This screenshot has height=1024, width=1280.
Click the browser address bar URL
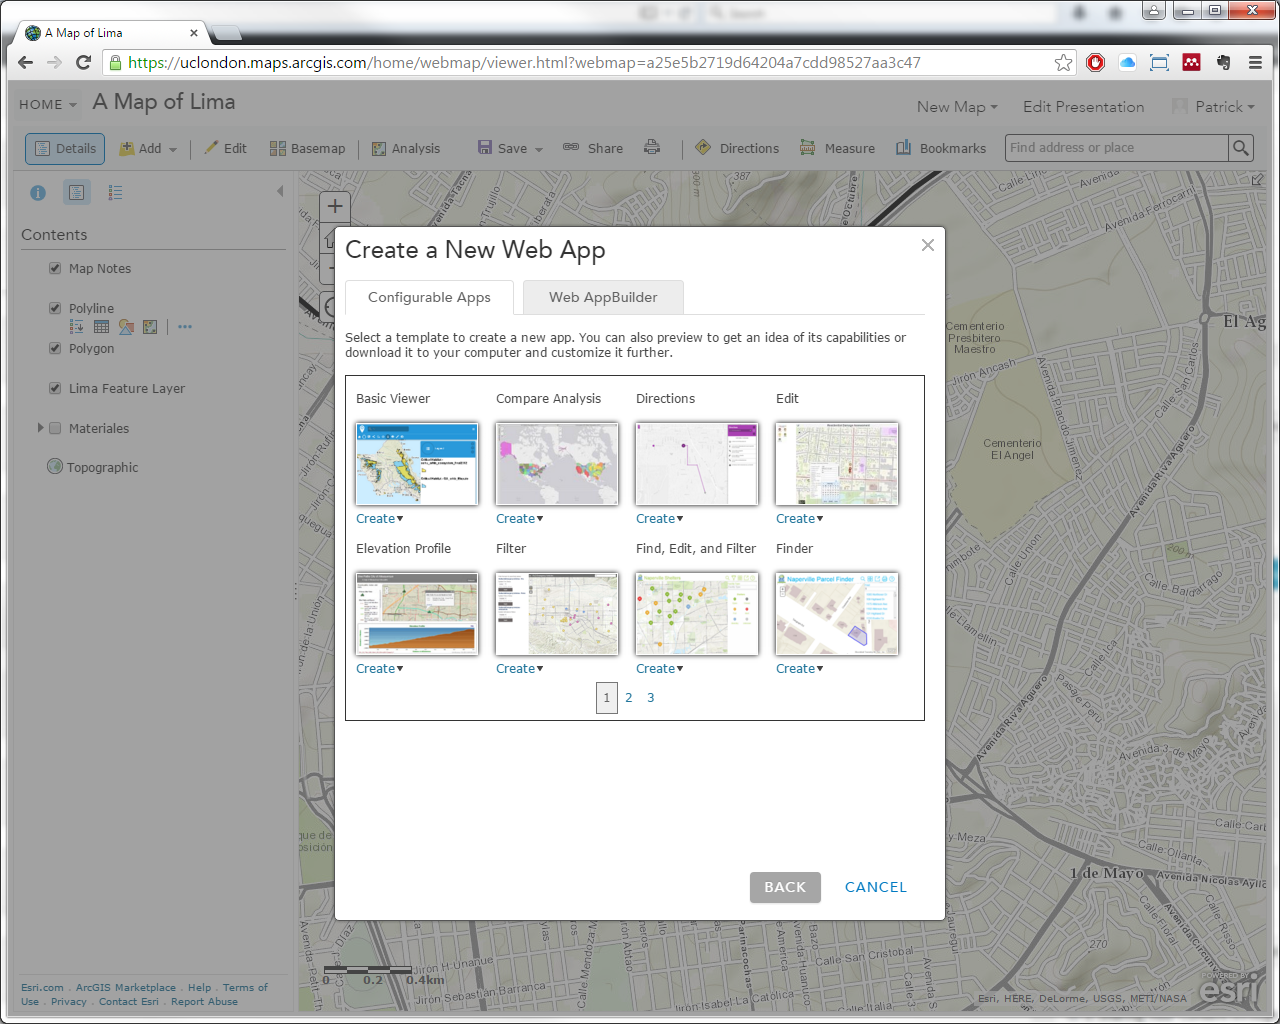point(524,63)
